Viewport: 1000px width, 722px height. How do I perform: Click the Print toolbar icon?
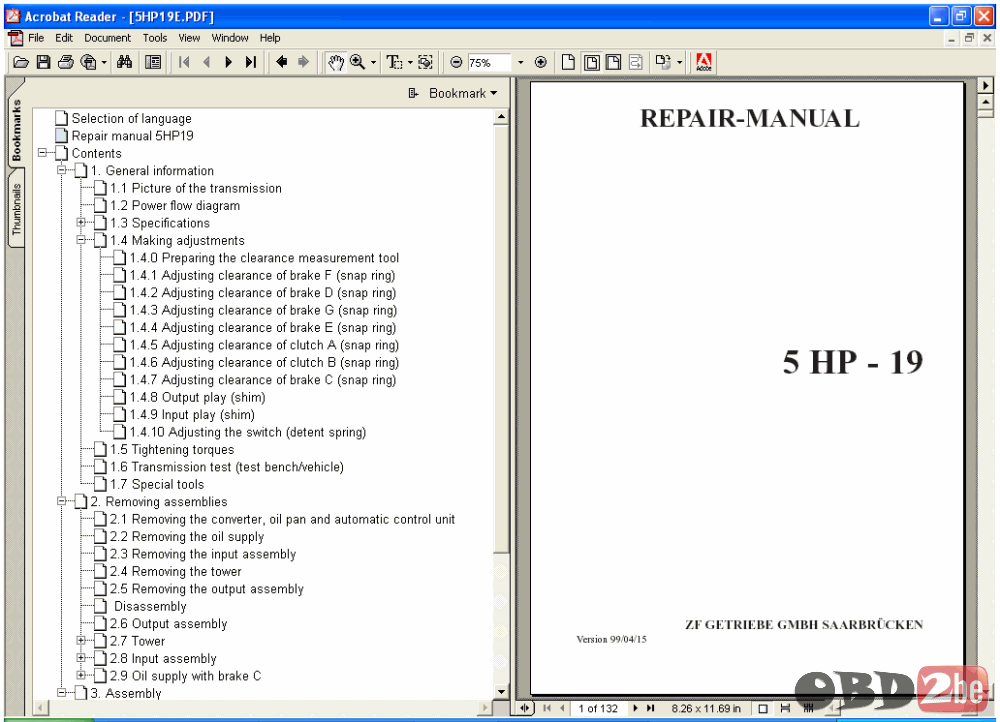pos(66,62)
